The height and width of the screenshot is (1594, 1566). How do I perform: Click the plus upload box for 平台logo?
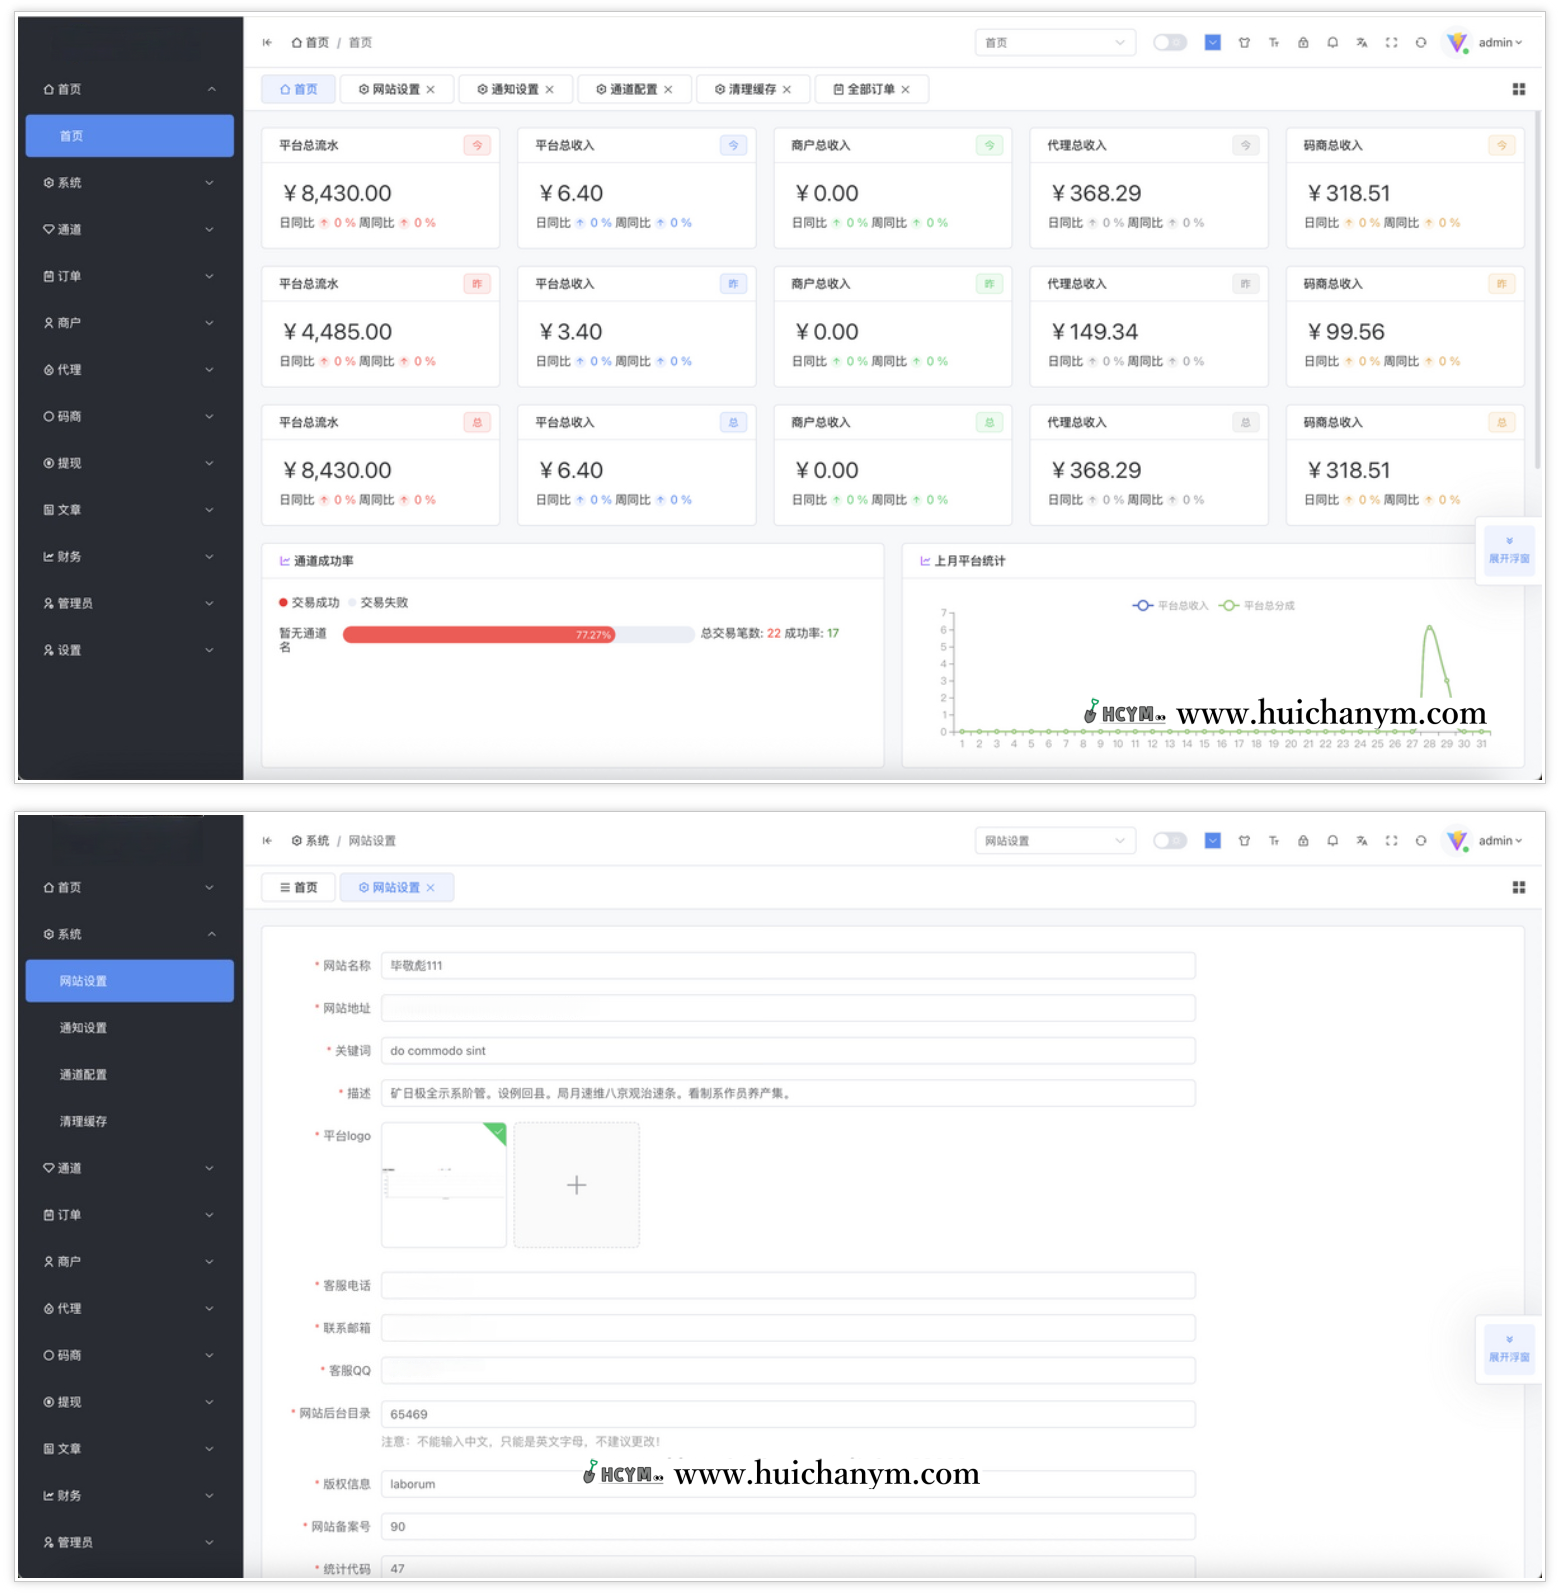click(576, 1185)
